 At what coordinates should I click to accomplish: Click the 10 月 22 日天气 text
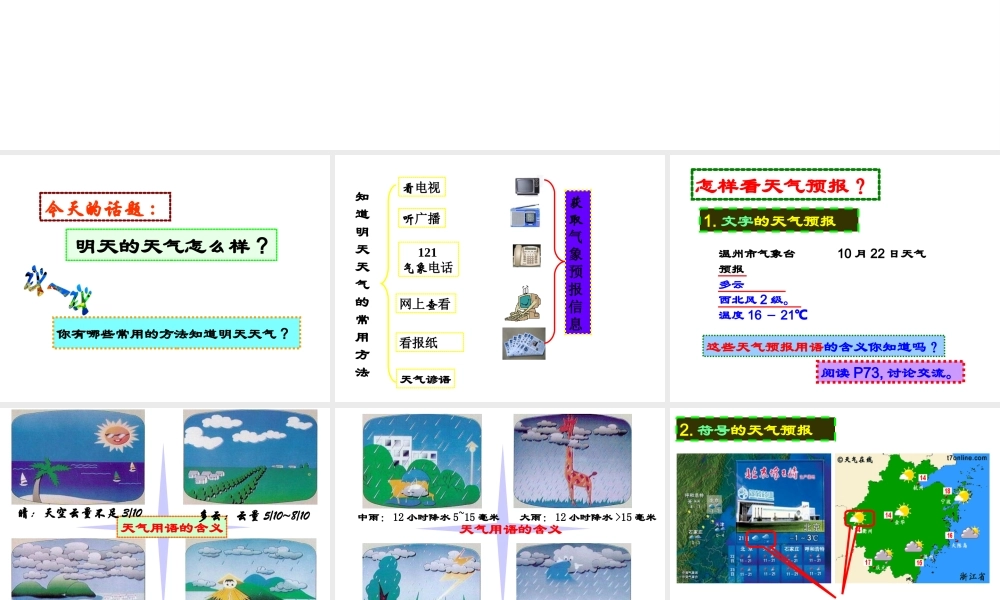coord(881,253)
